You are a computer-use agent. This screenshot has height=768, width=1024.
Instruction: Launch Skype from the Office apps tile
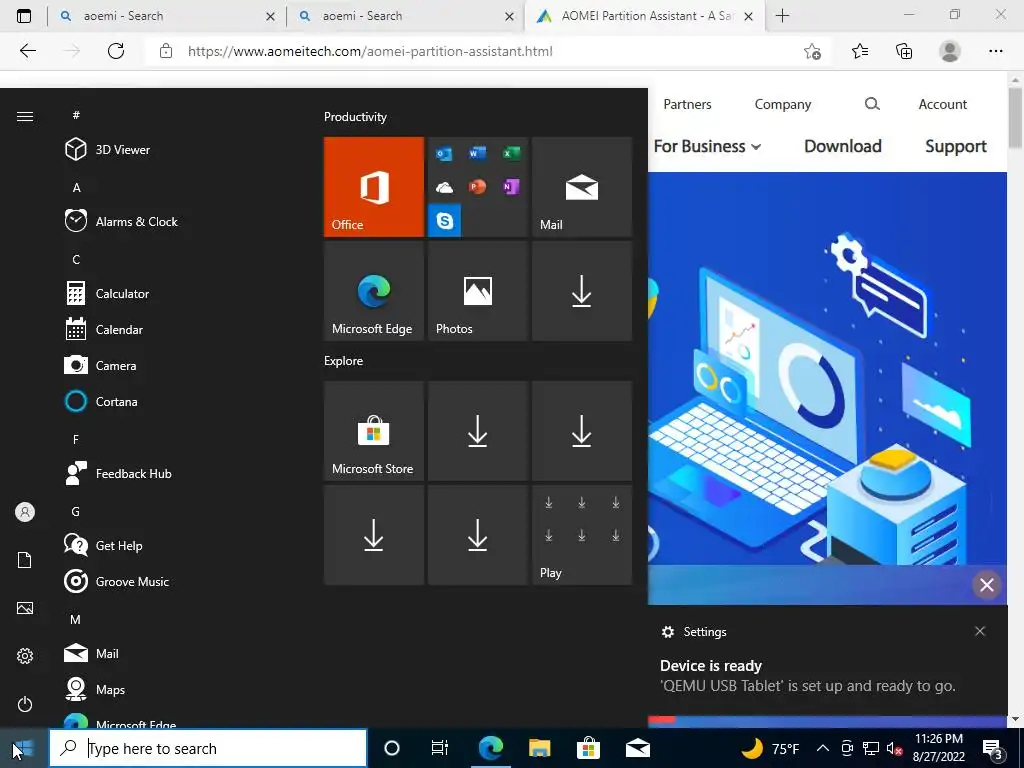click(x=445, y=221)
